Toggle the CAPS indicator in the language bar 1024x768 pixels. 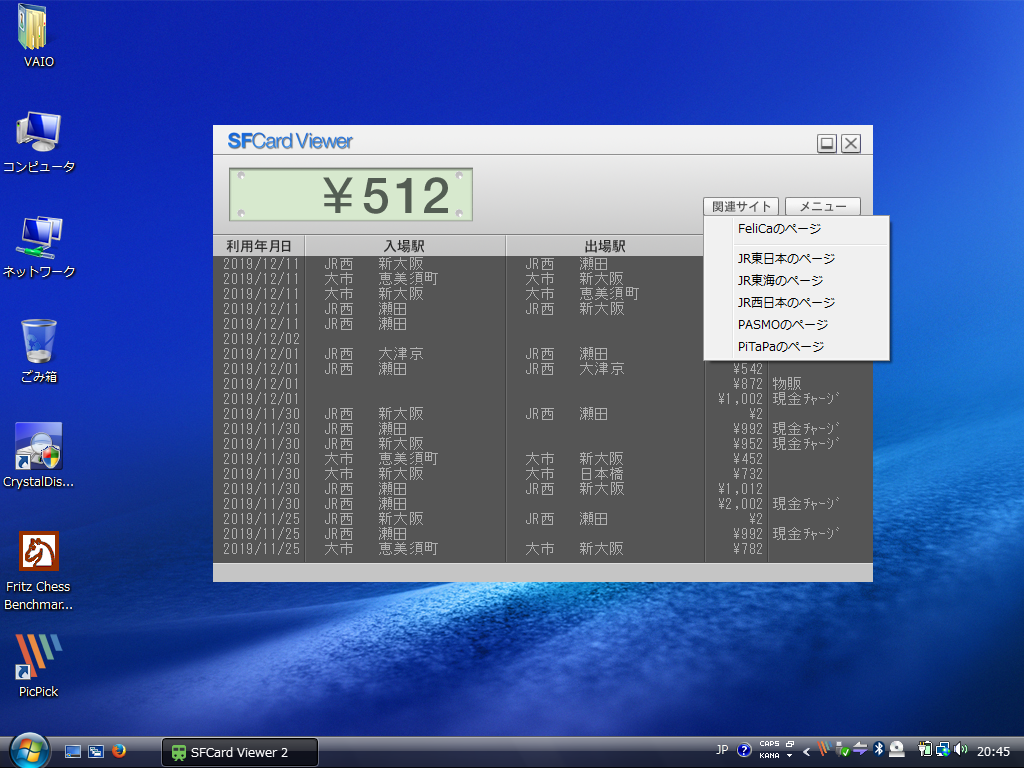tap(769, 744)
